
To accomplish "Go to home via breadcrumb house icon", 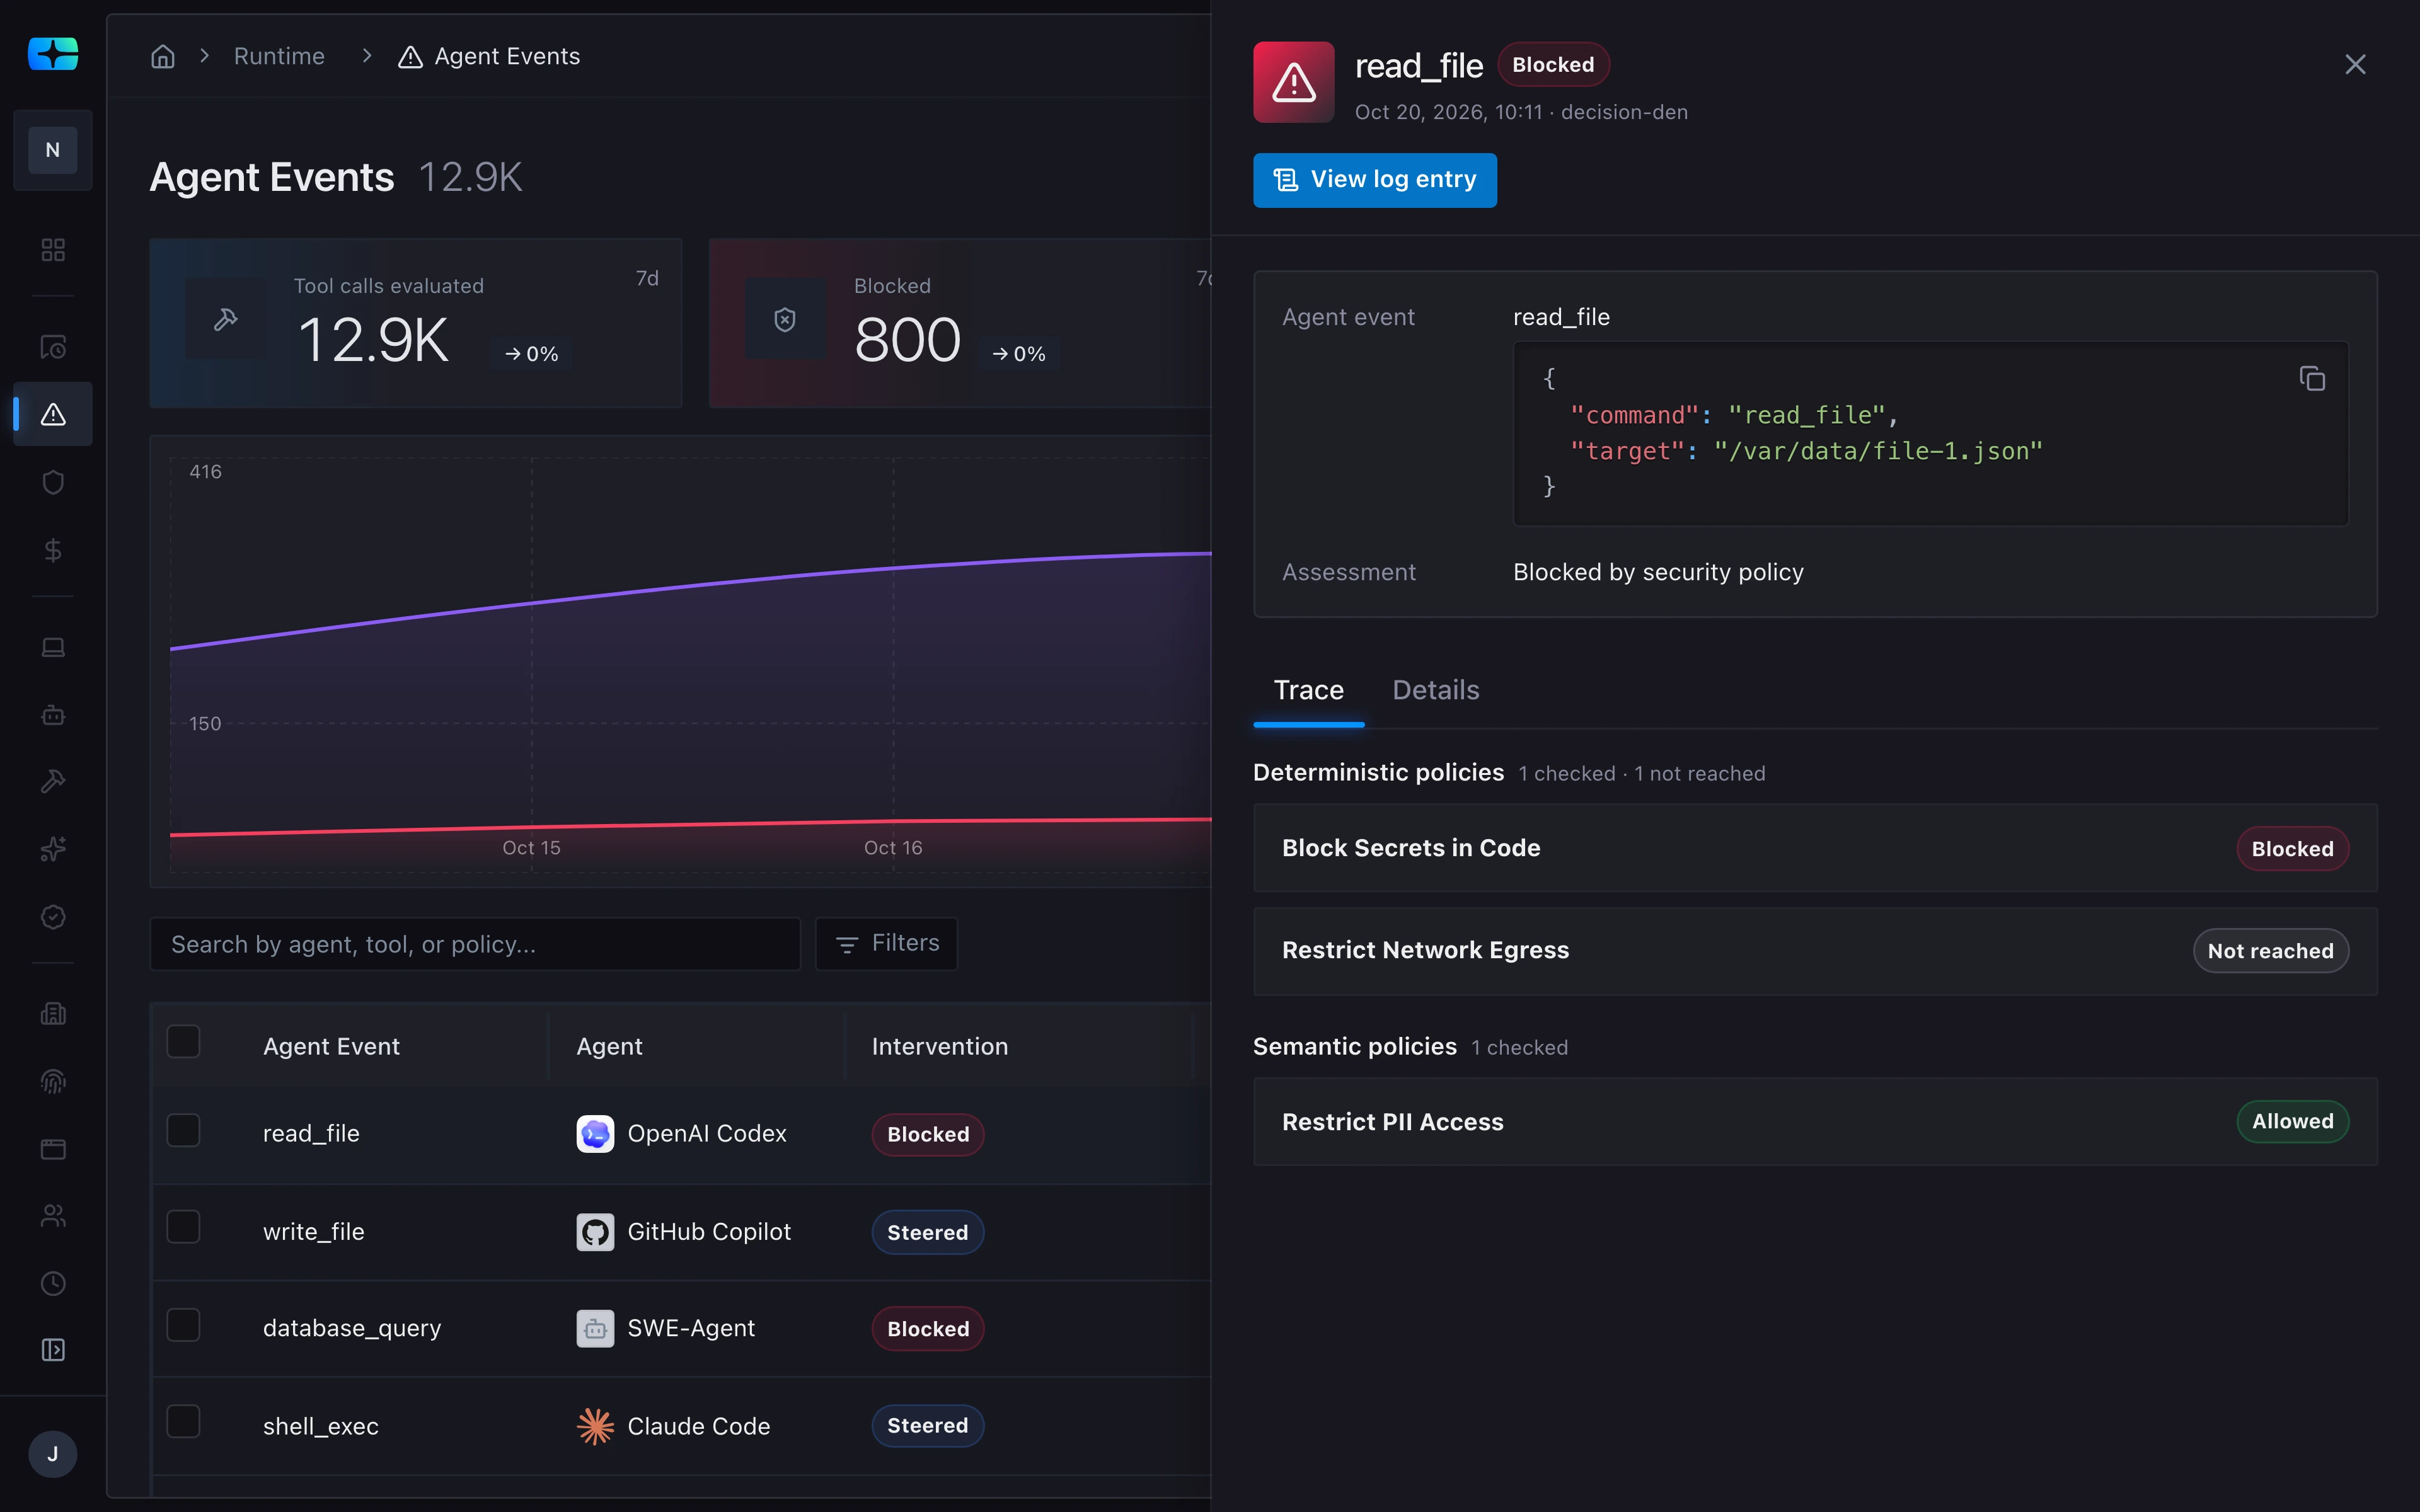I will coord(163,56).
